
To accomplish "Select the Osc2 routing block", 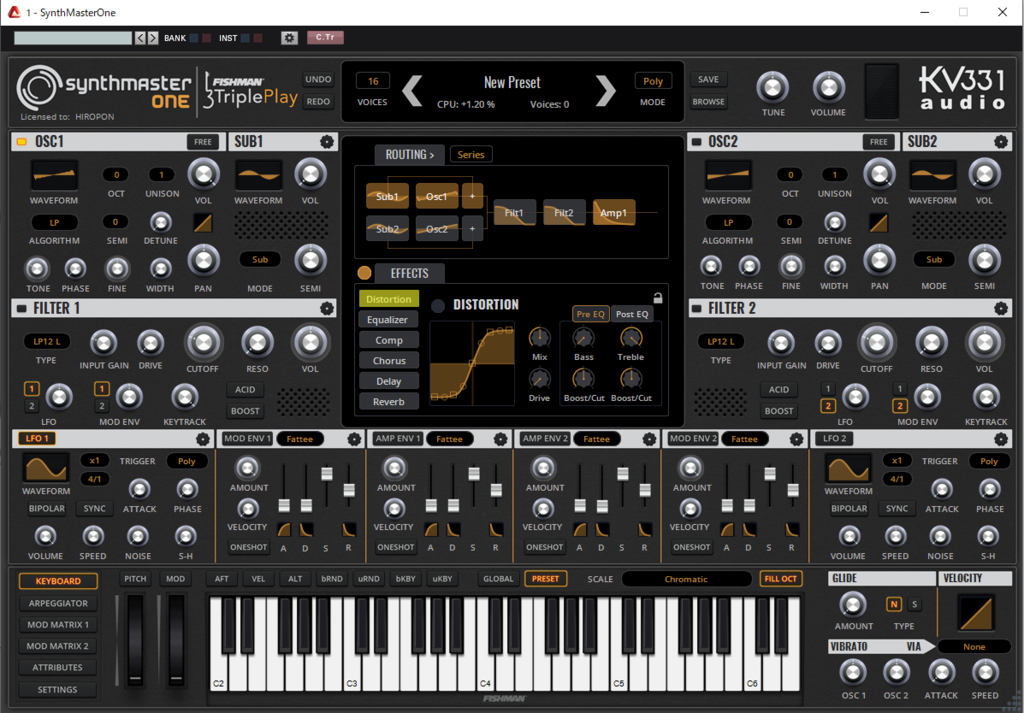I will click(437, 229).
